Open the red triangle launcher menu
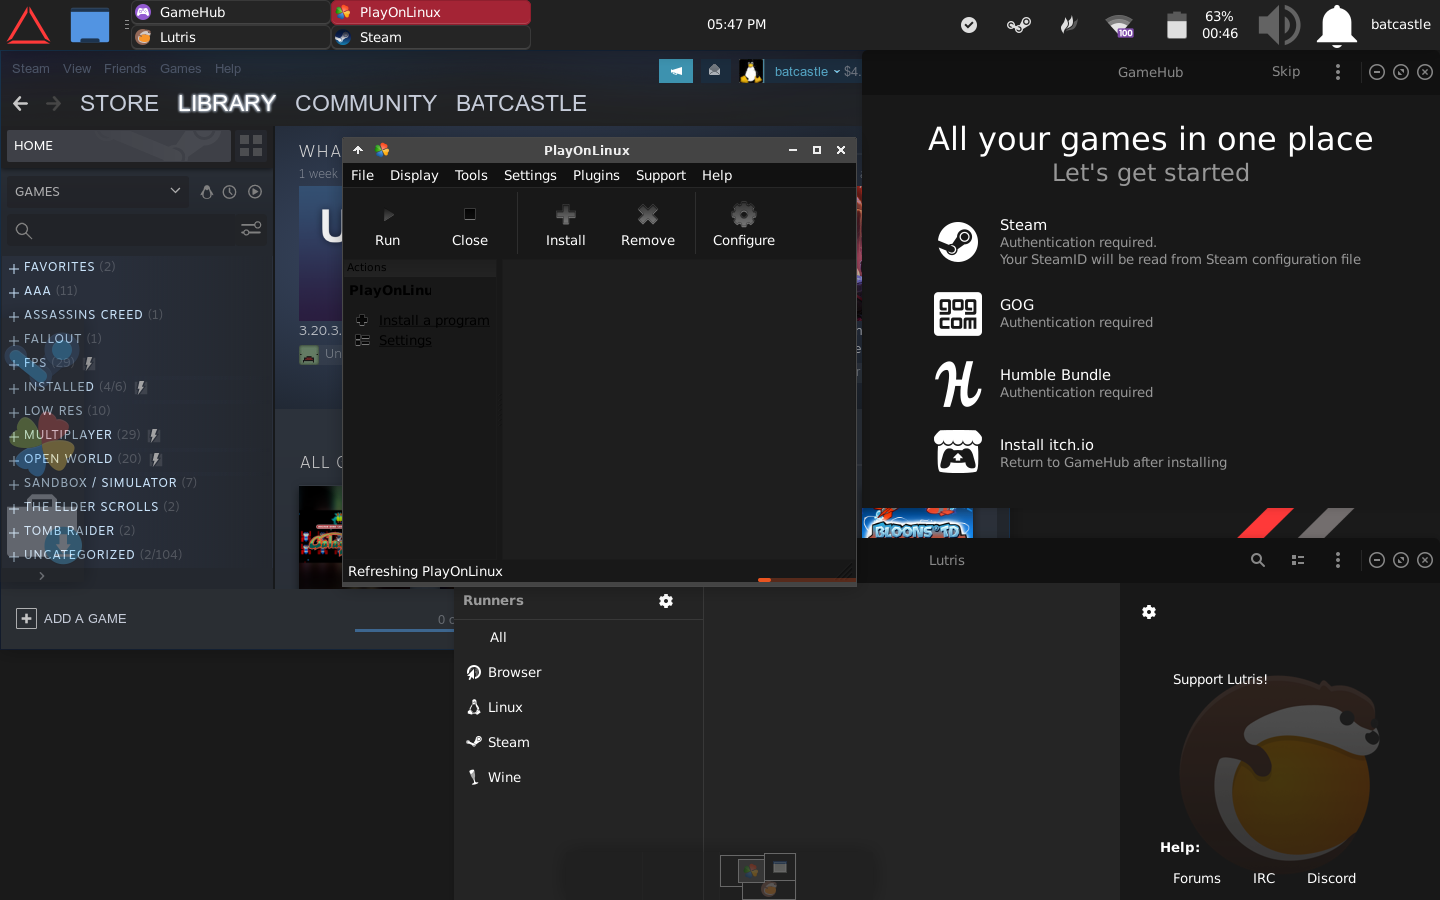The width and height of the screenshot is (1440, 900). pyautogui.click(x=28, y=25)
